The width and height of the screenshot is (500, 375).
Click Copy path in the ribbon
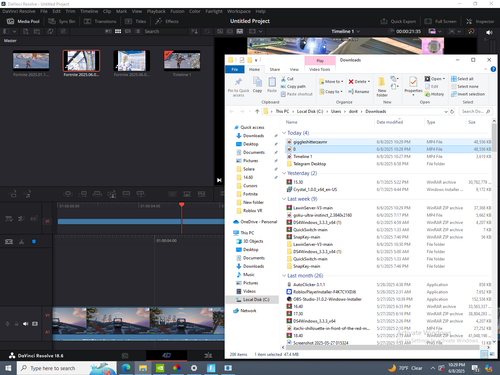coord(293,86)
